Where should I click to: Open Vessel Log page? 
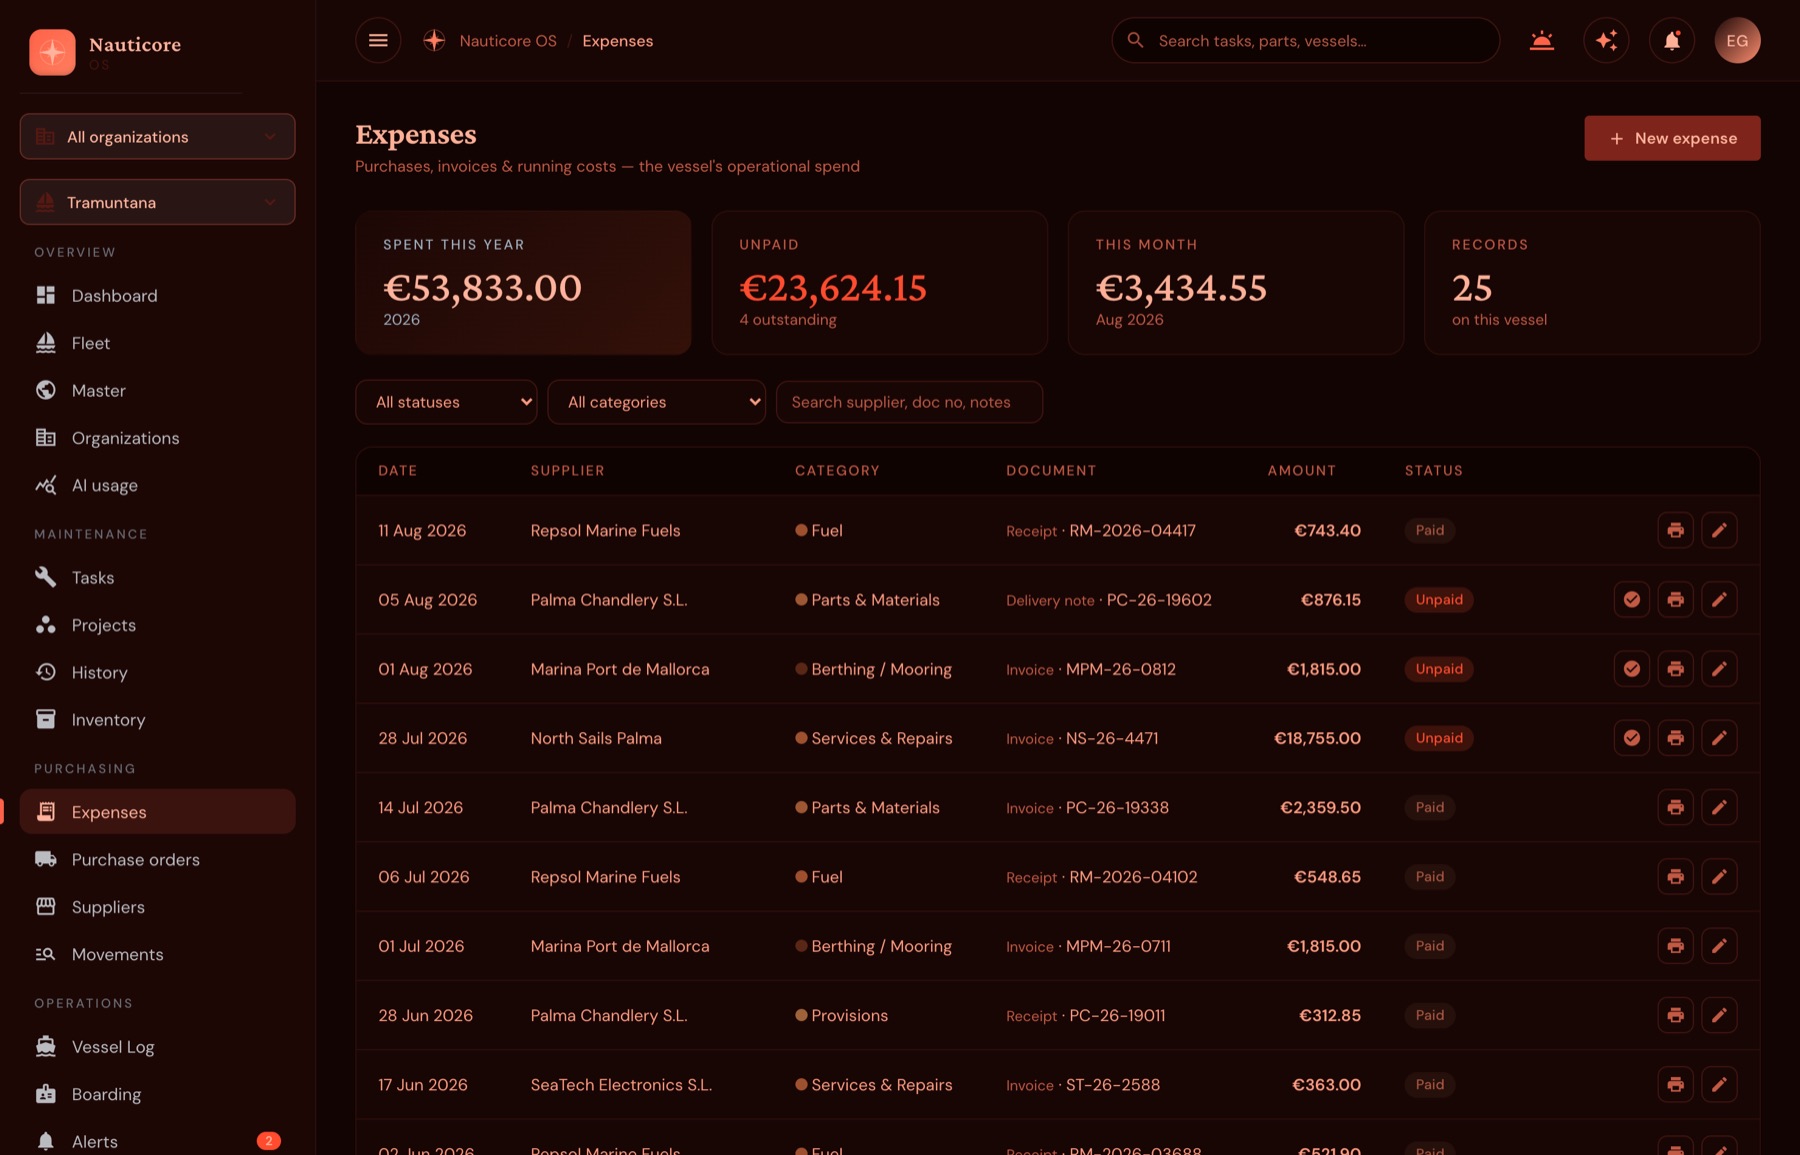(157, 1047)
